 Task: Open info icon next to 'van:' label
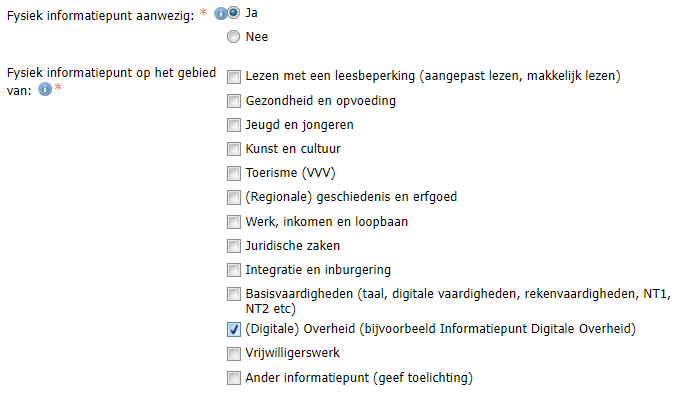pyautogui.click(x=45, y=89)
